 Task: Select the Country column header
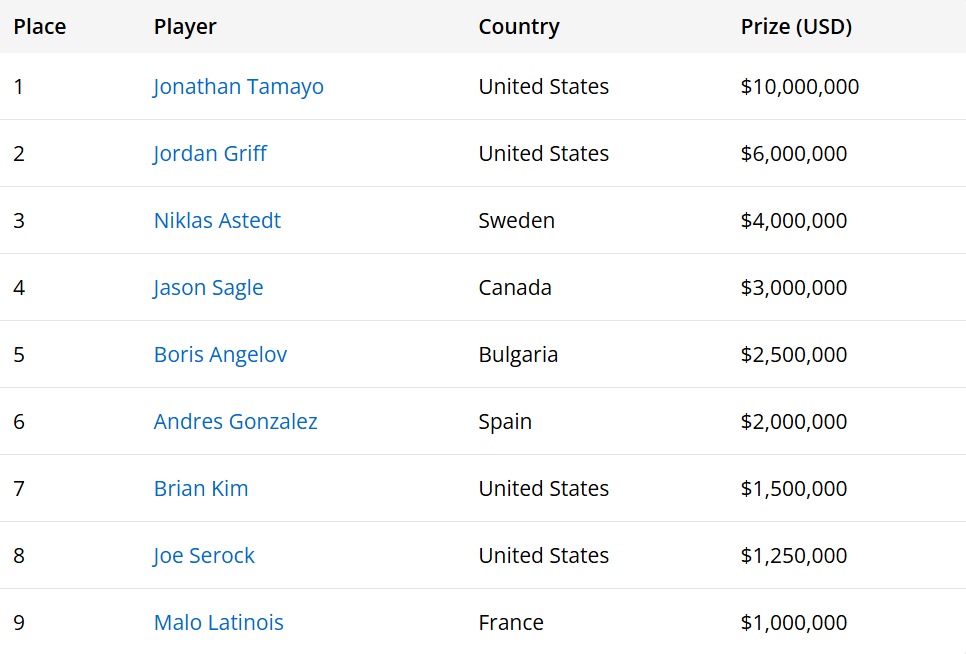click(519, 27)
